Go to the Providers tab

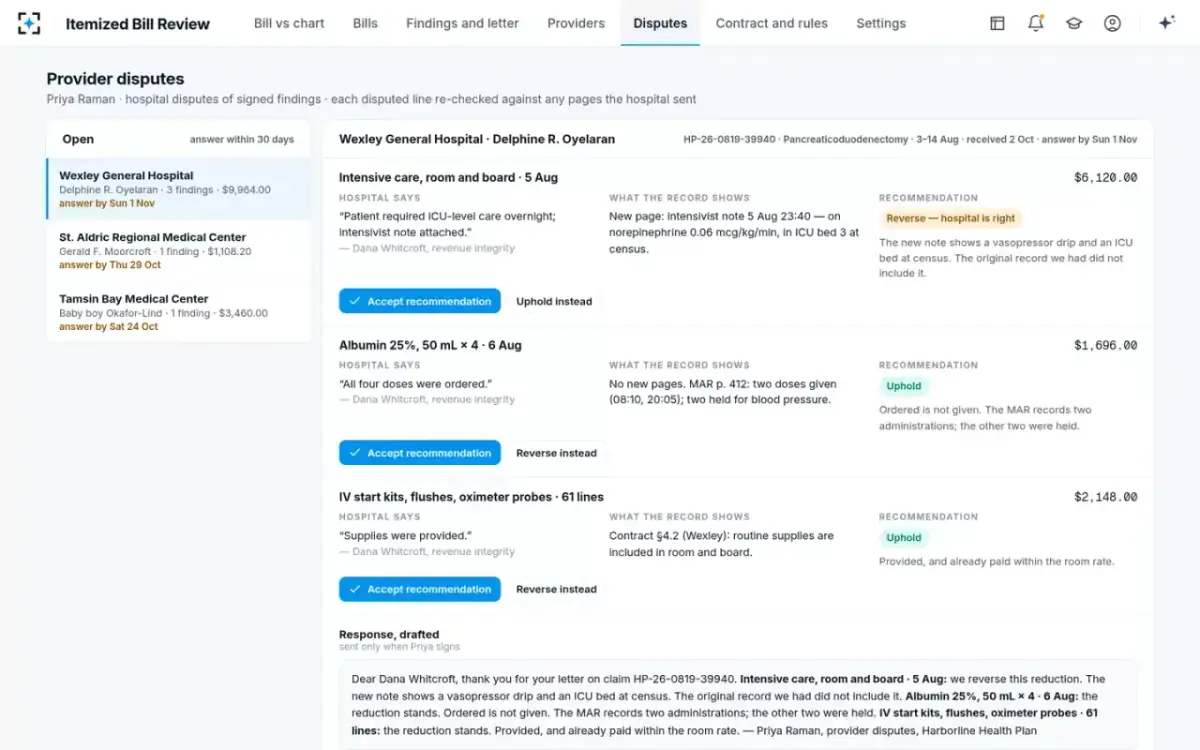pyautogui.click(x=576, y=23)
